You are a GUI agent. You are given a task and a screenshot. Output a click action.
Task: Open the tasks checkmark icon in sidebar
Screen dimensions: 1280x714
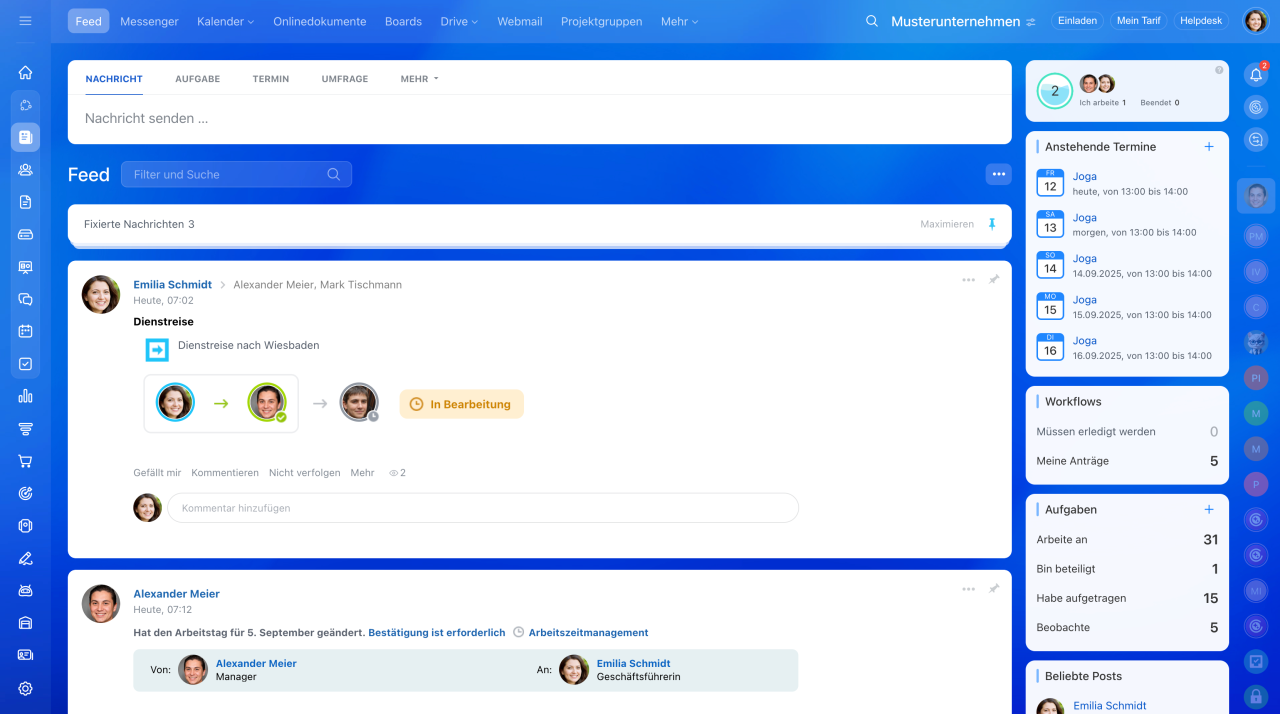click(x=25, y=364)
